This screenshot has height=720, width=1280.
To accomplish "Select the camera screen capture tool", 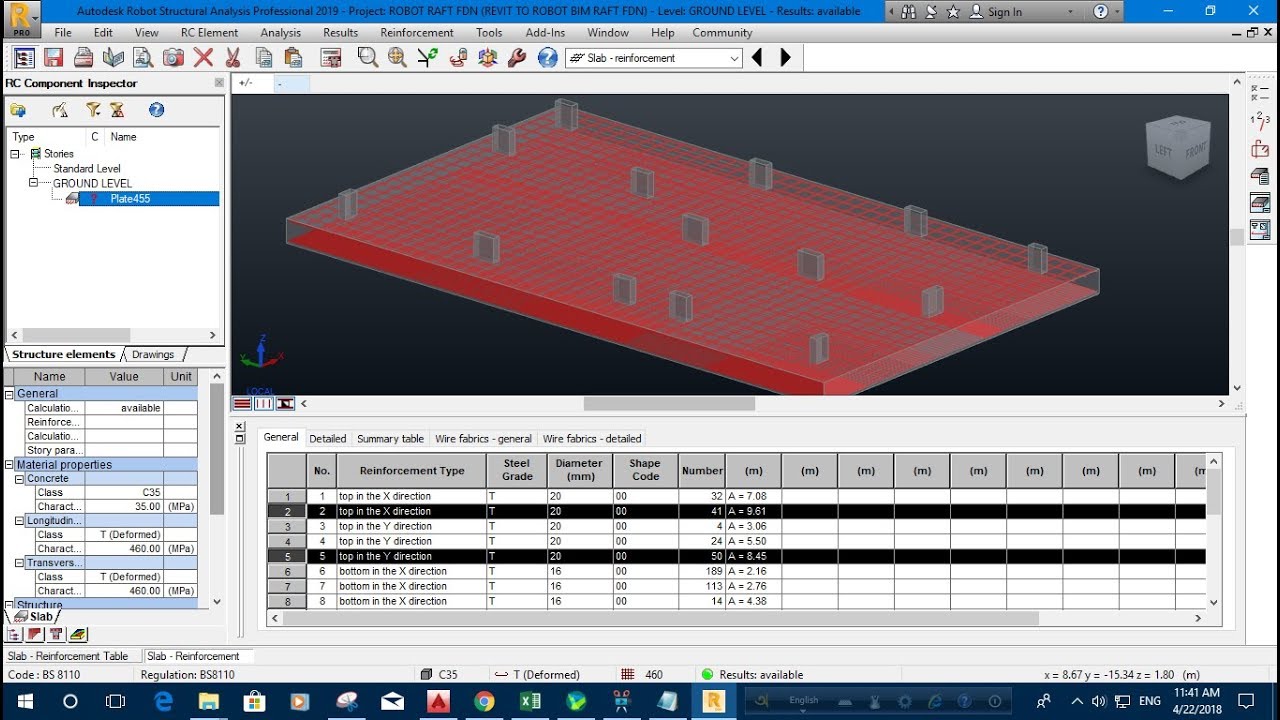I will coord(173,58).
